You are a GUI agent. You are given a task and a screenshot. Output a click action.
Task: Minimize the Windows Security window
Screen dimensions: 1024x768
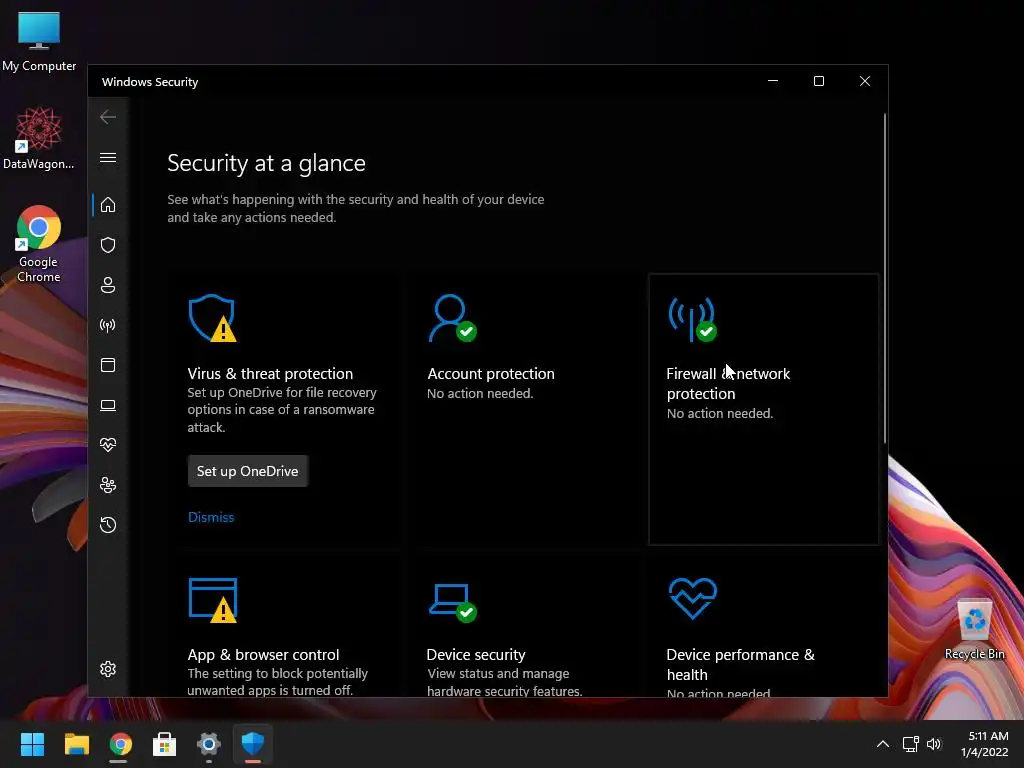[x=773, y=81]
